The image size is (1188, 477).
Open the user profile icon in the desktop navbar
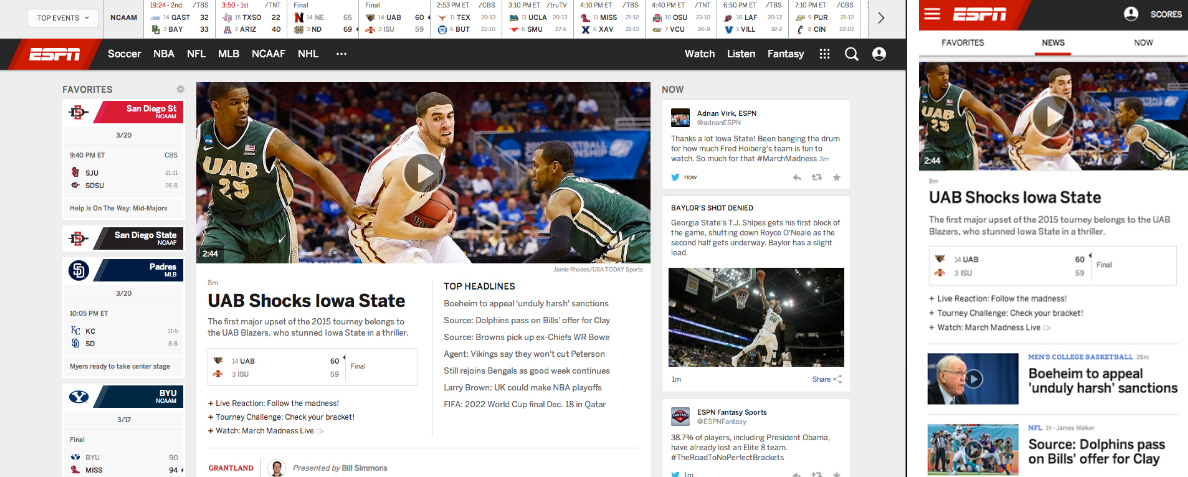879,54
